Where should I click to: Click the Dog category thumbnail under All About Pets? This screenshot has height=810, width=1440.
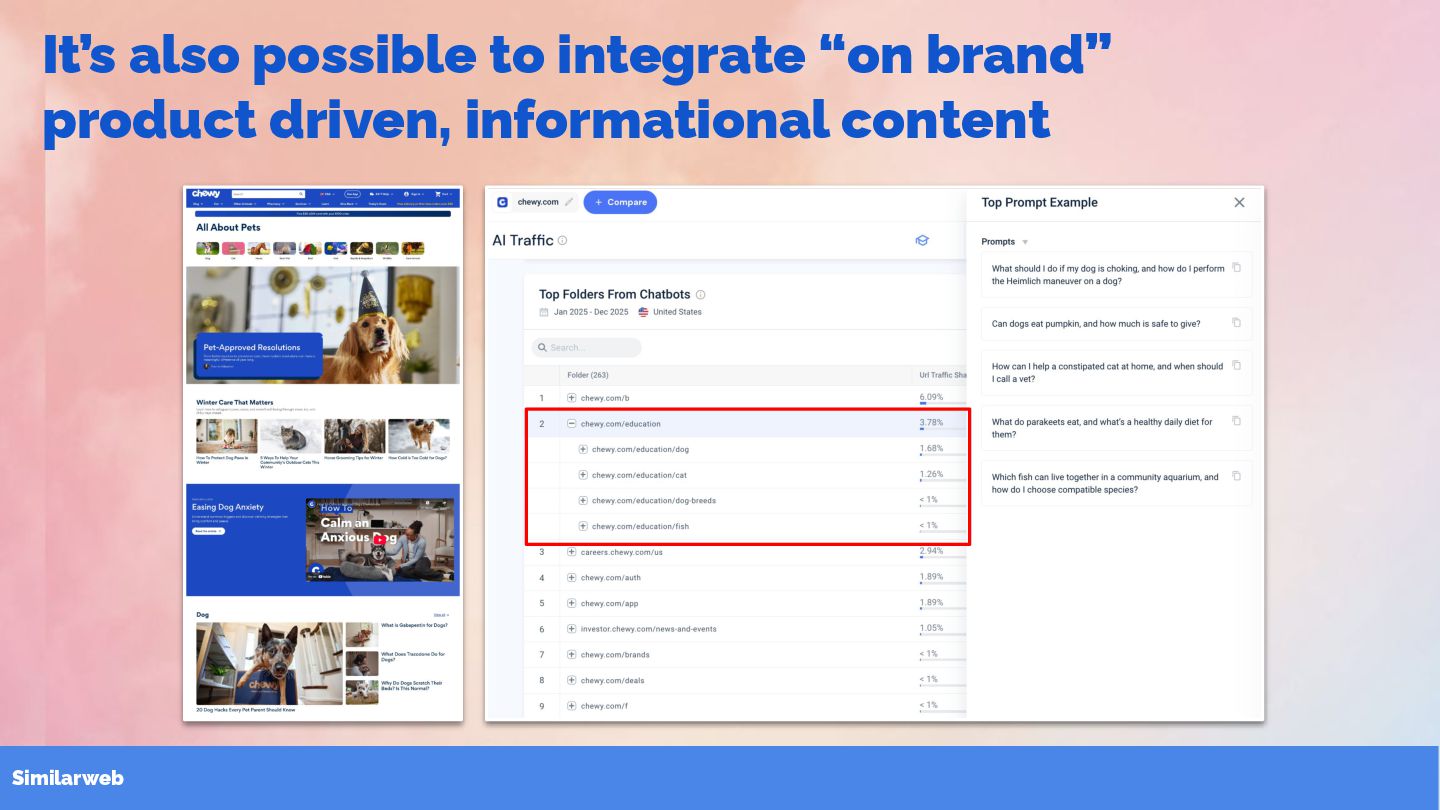pyautogui.click(x=207, y=248)
